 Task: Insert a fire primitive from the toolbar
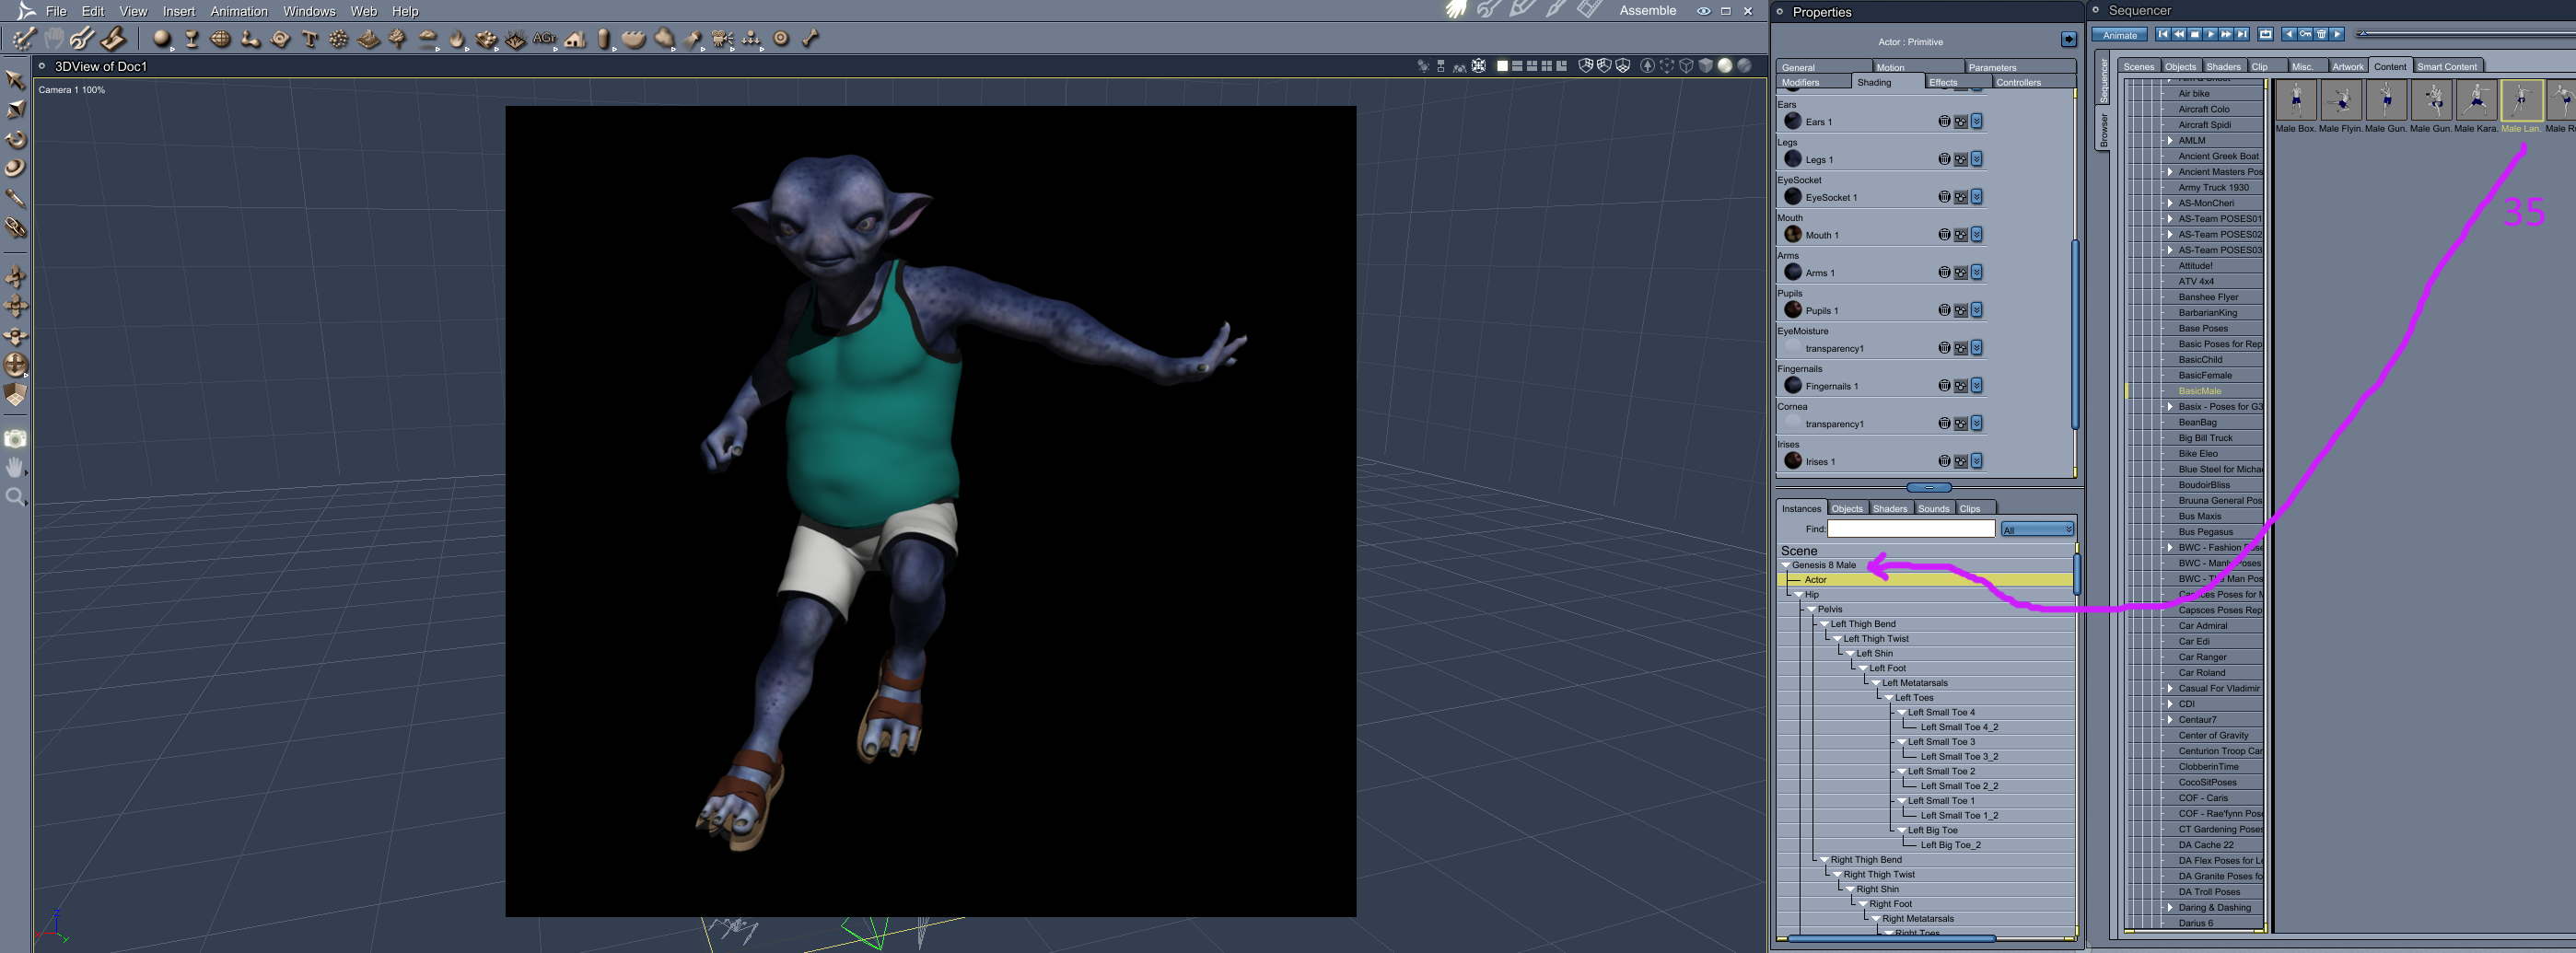(457, 39)
